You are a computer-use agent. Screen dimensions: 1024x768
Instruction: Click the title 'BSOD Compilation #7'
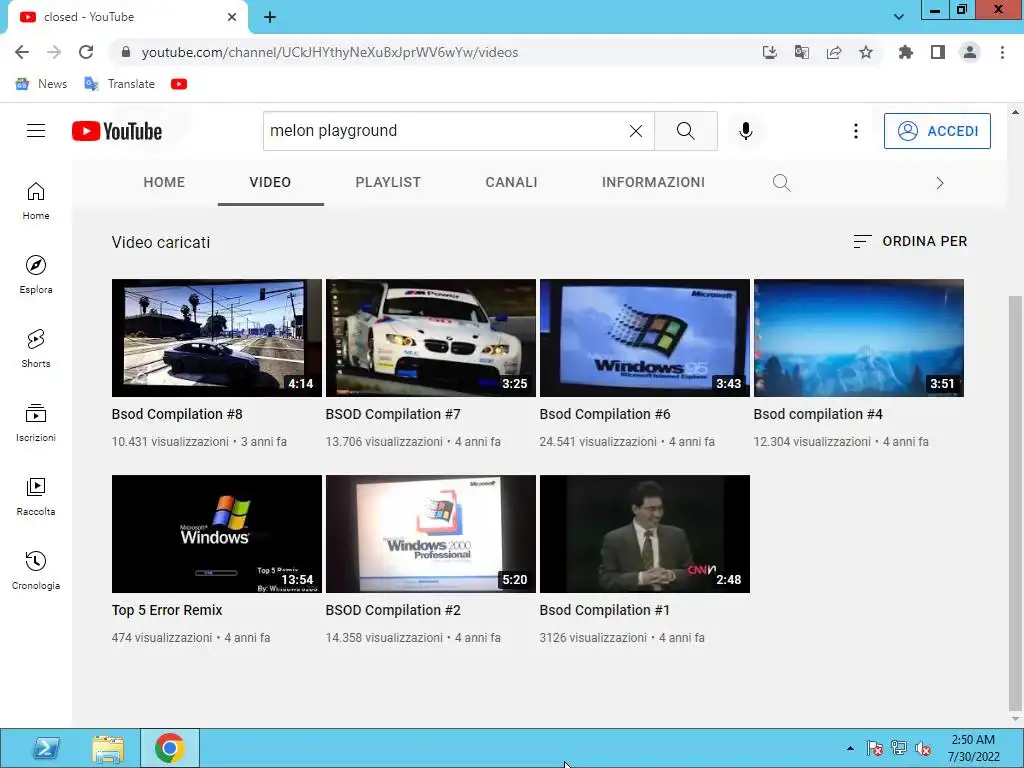coord(393,414)
